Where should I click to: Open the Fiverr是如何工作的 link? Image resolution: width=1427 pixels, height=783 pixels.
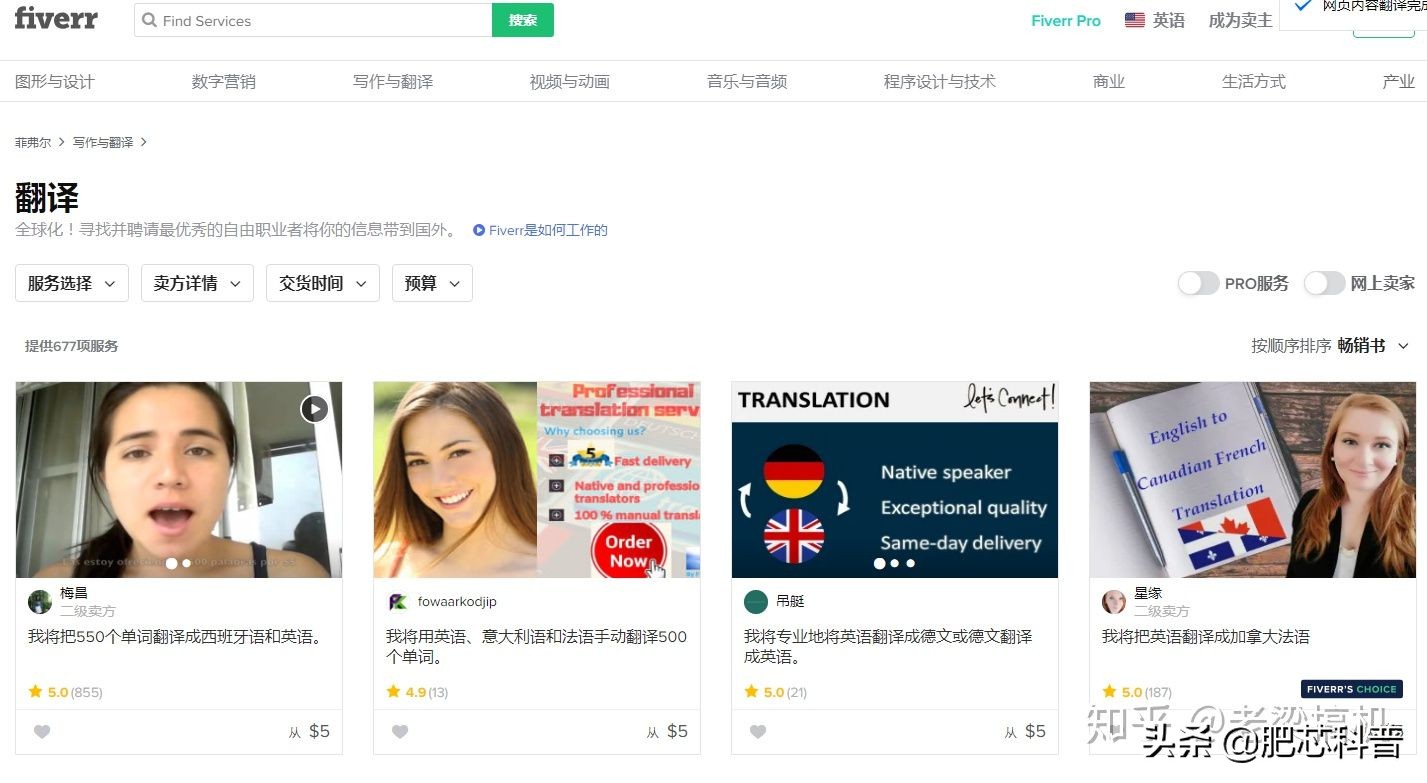[546, 230]
